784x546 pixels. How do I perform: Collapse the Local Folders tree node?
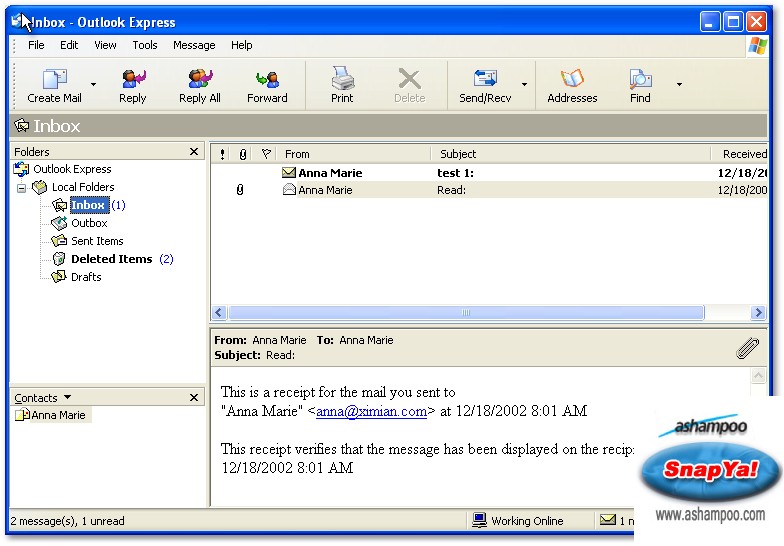click(22, 188)
